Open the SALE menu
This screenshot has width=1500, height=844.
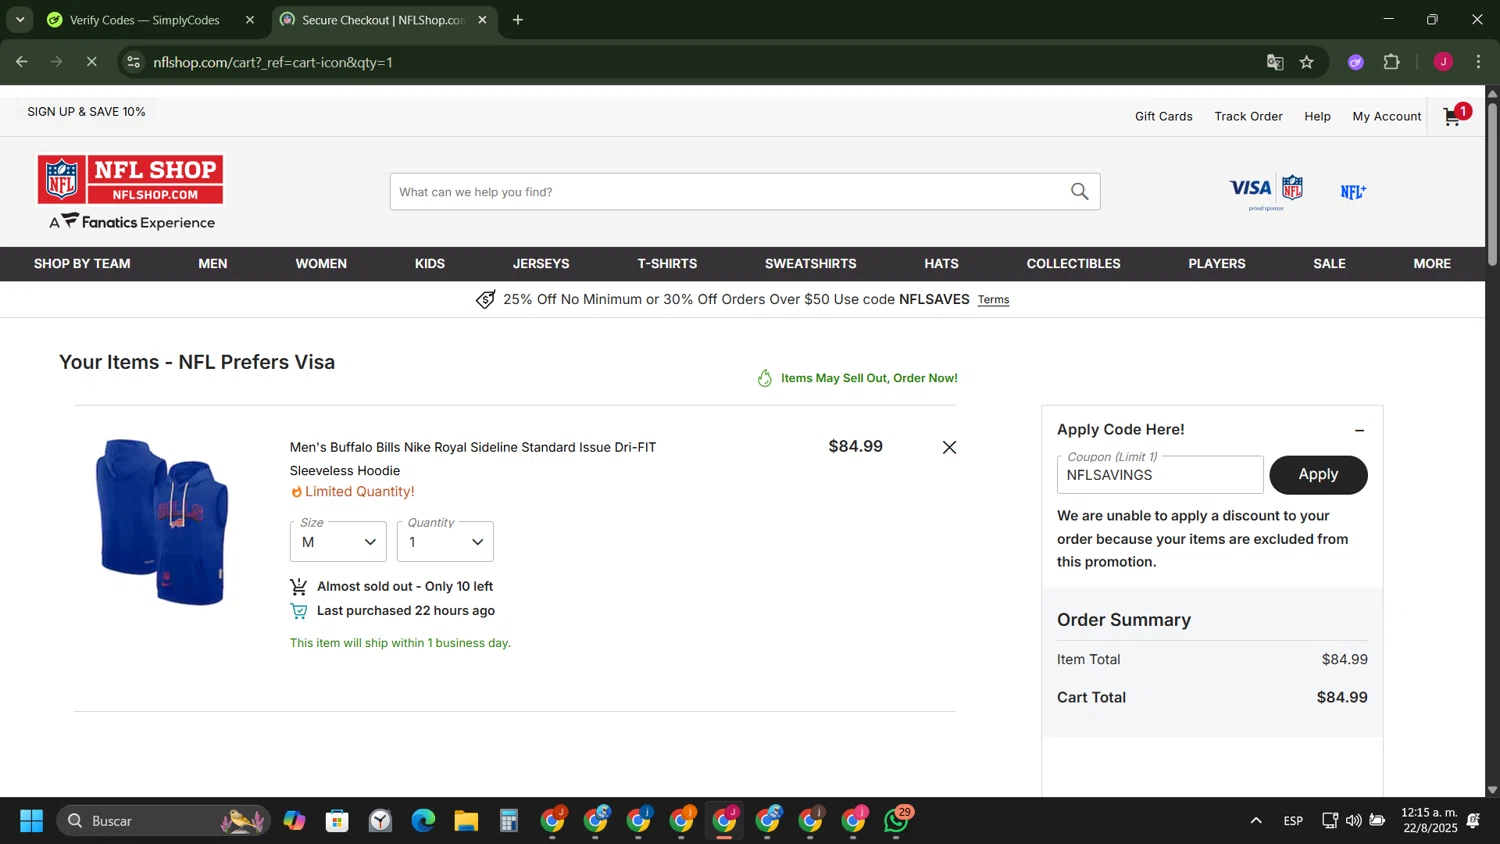pyautogui.click(x=1329, y=264)
